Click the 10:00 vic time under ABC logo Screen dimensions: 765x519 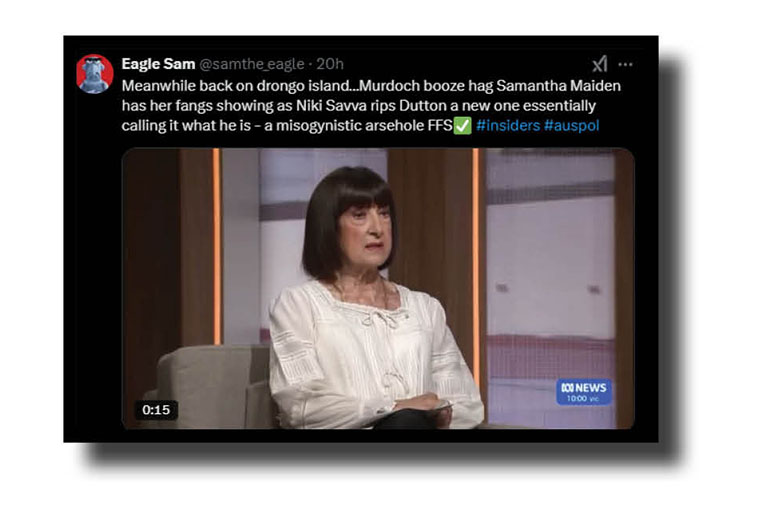(583, 399)
